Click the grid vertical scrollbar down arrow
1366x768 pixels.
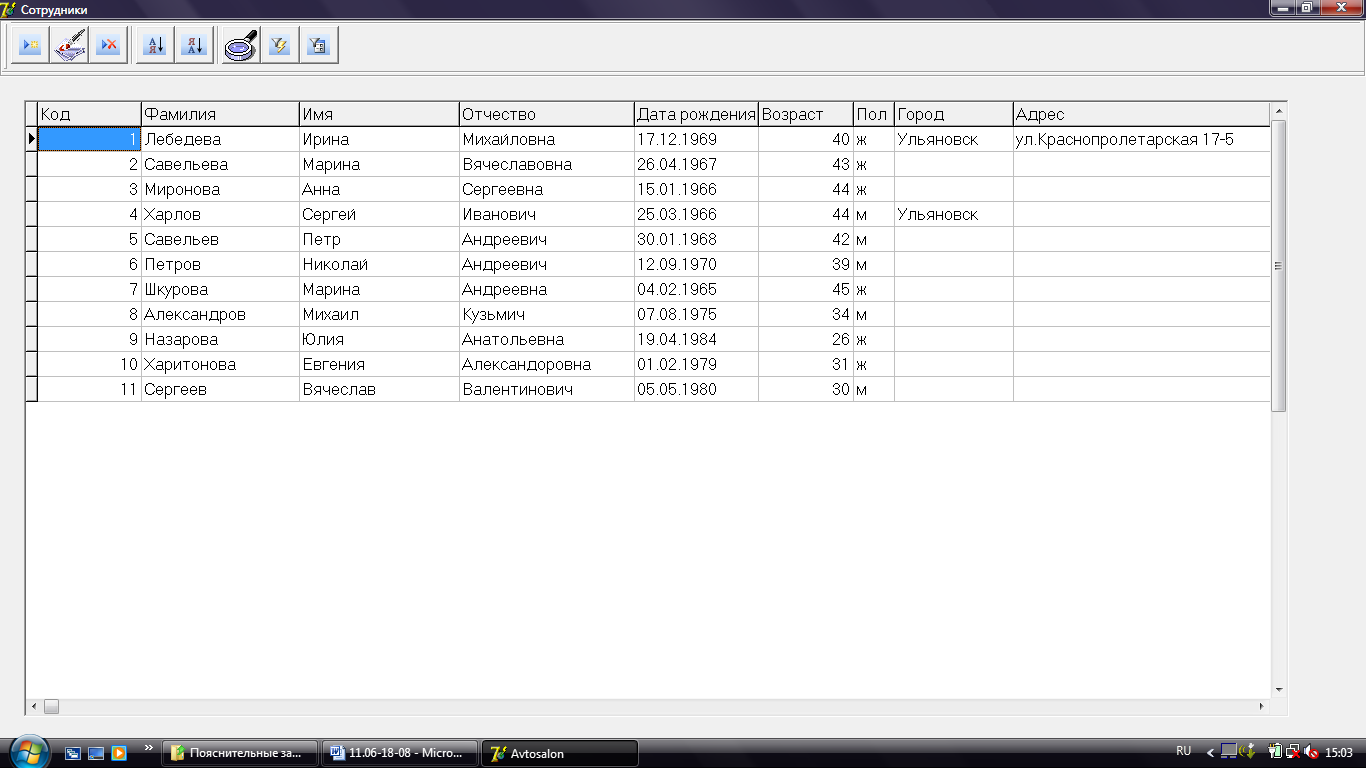coord(1279,690)
